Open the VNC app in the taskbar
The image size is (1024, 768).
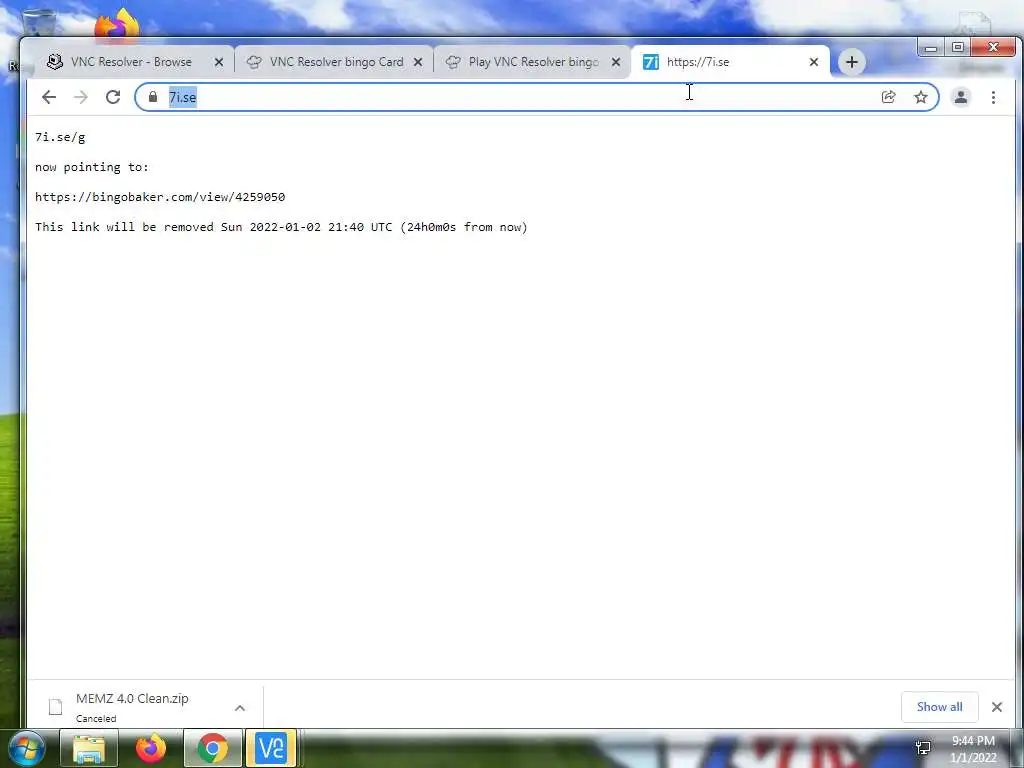271,748
